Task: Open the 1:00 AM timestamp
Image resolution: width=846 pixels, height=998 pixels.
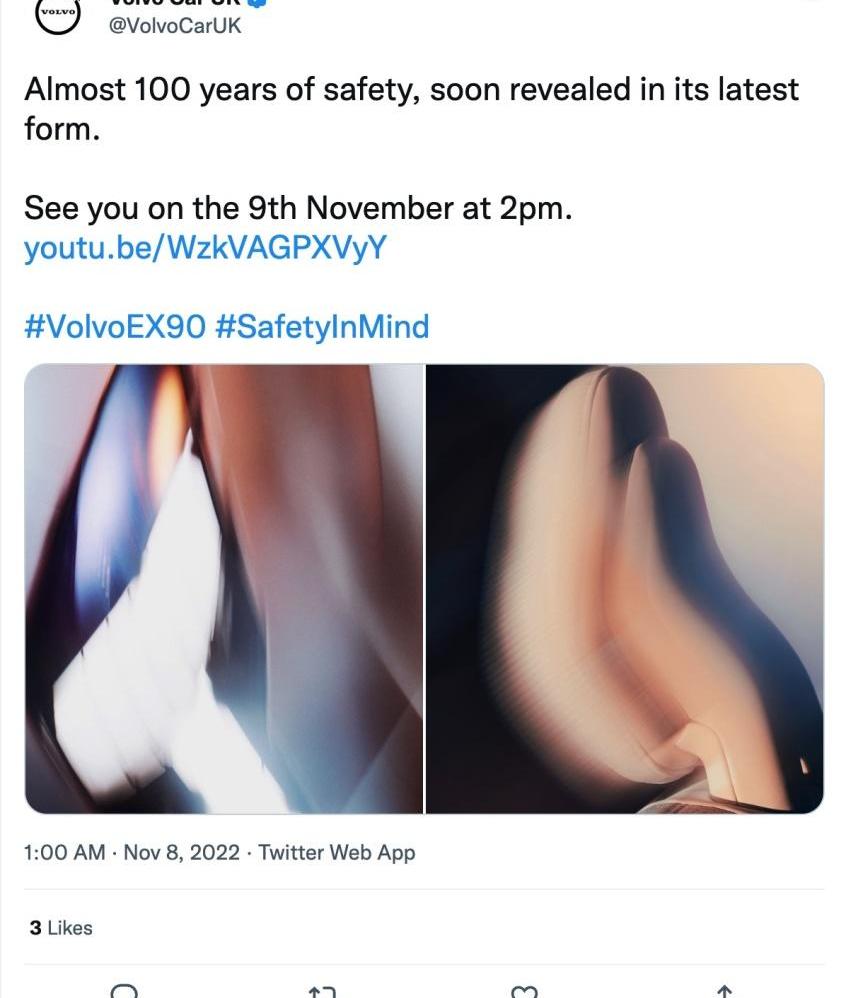Action: pos(64,852)
